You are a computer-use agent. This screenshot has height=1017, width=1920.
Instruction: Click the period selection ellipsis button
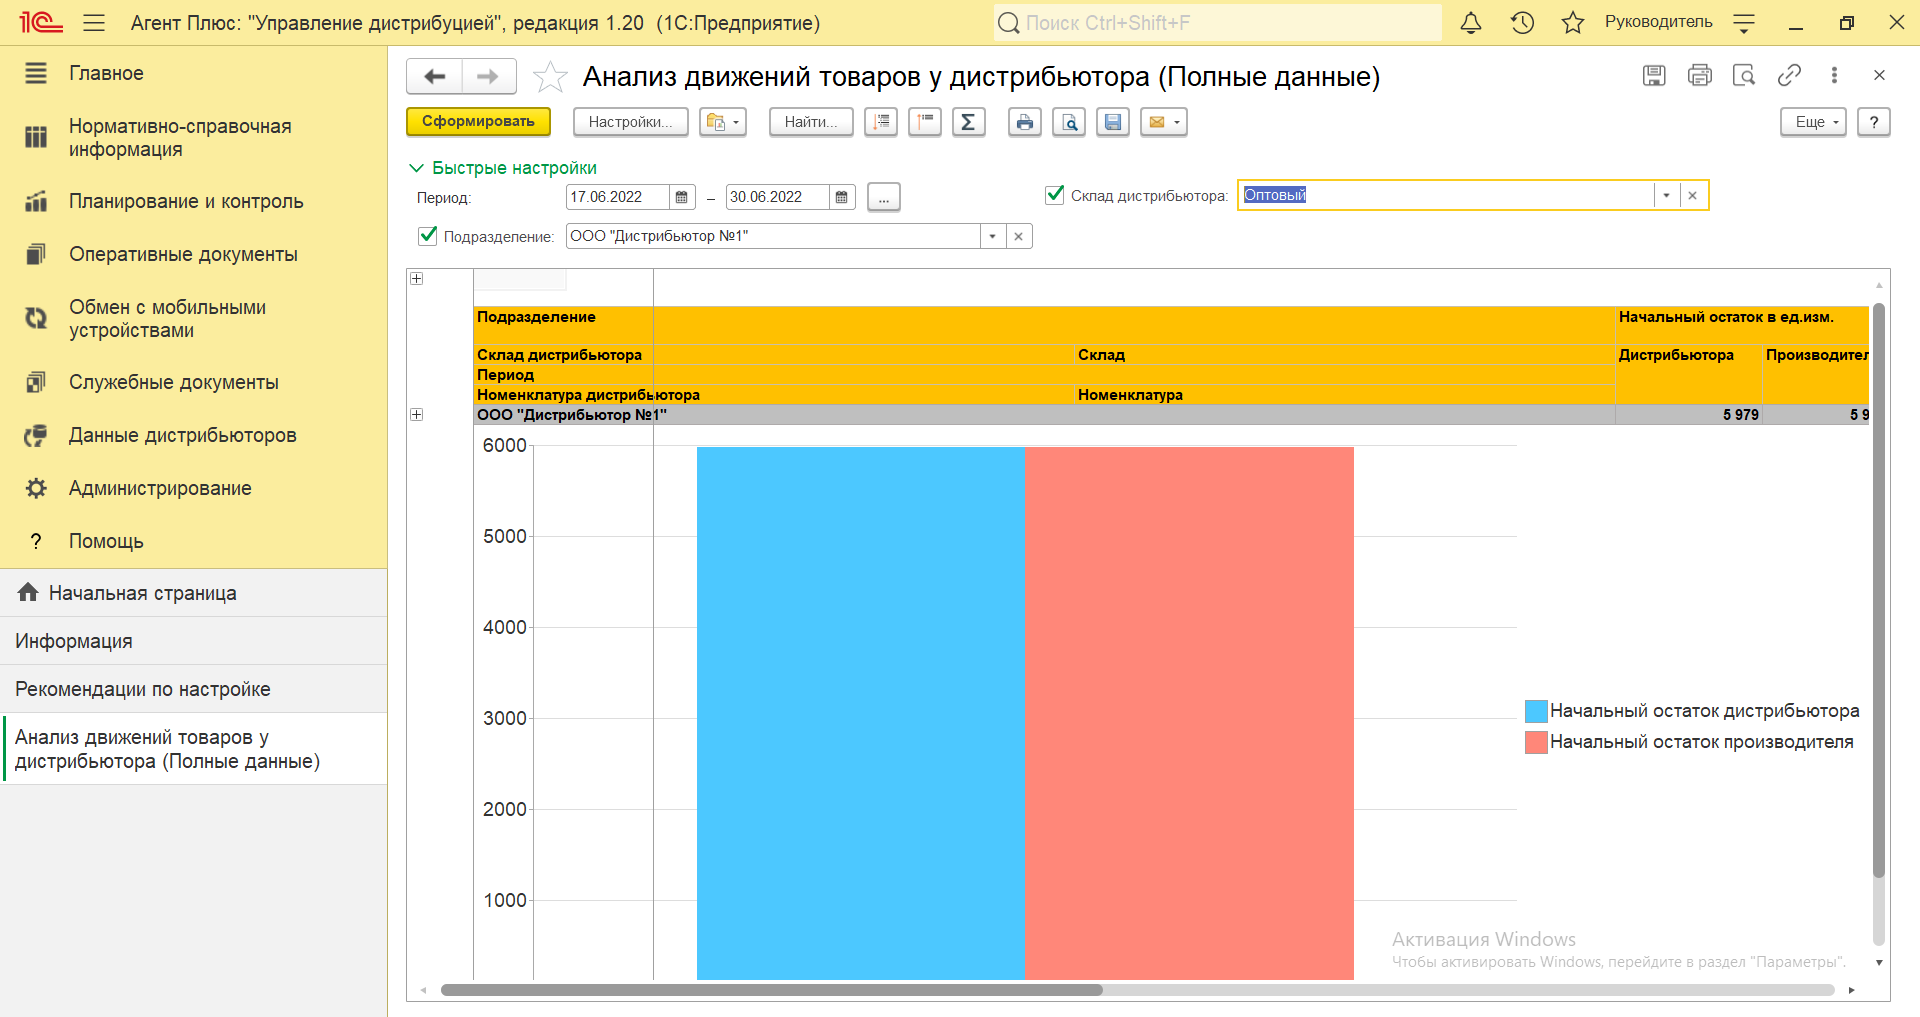coord(884,197)
